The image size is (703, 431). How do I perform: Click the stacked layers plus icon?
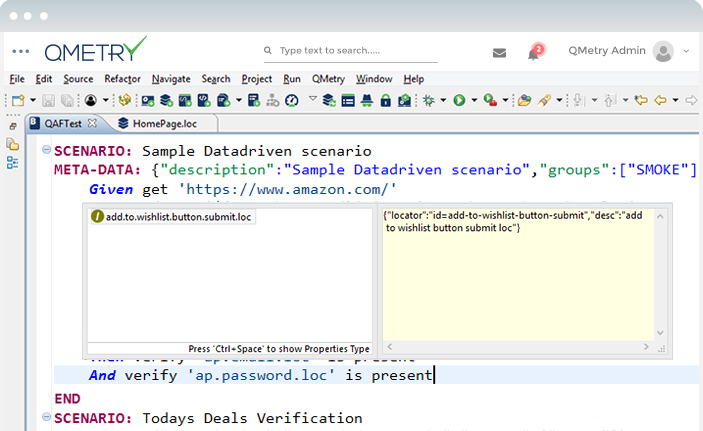click(166, 100)
